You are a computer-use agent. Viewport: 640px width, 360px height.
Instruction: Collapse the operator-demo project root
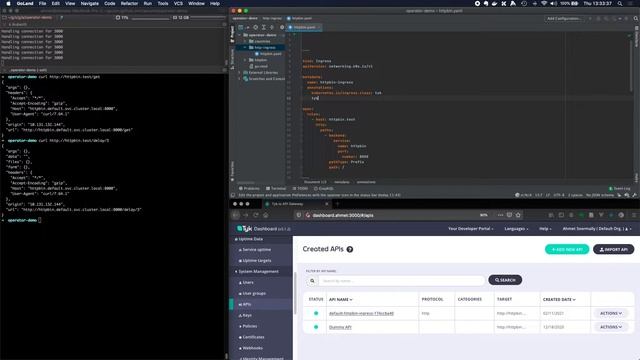(x=240, y=35)
